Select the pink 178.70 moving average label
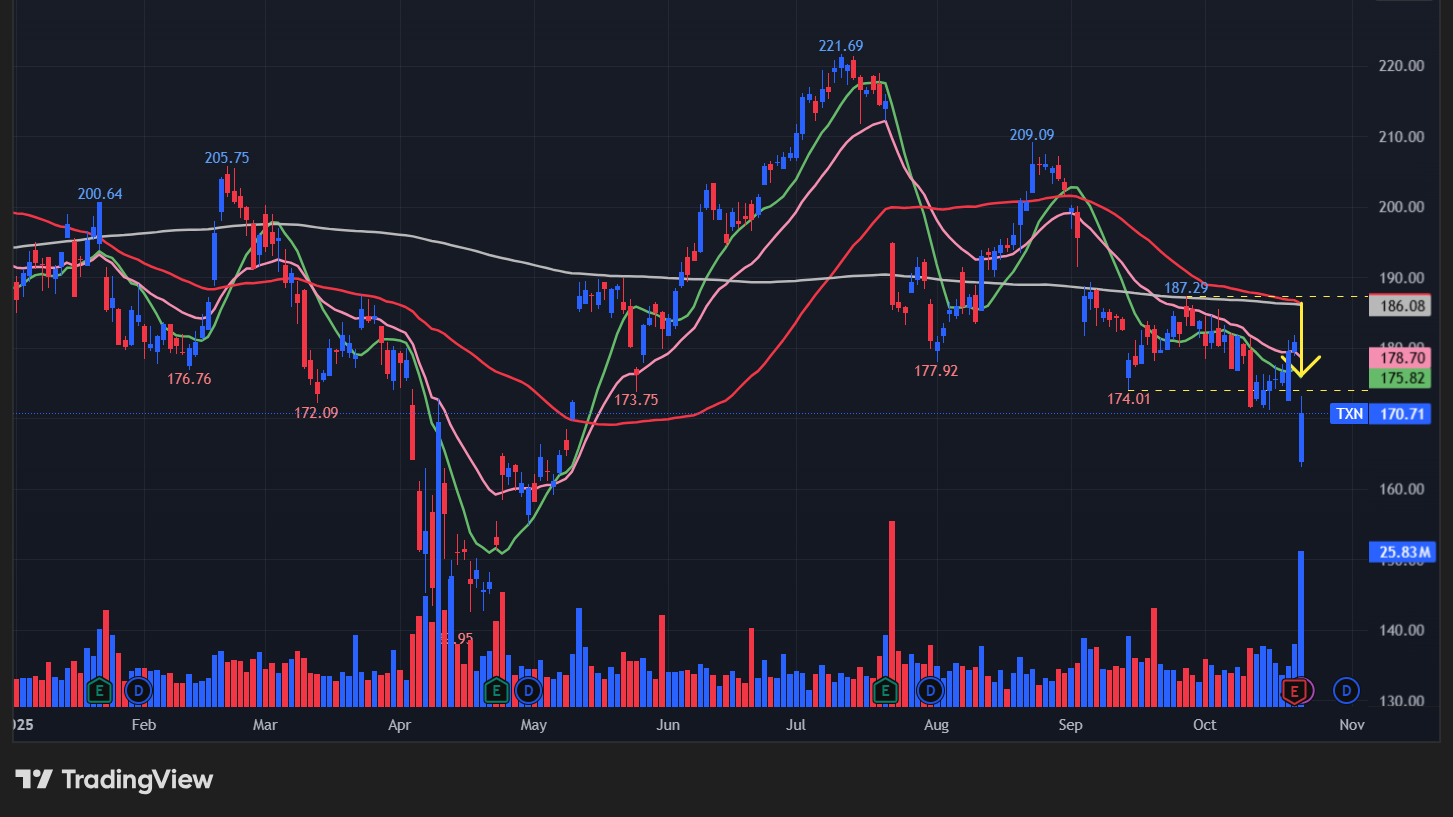 pyautogui.click(x=1399, y=358)
